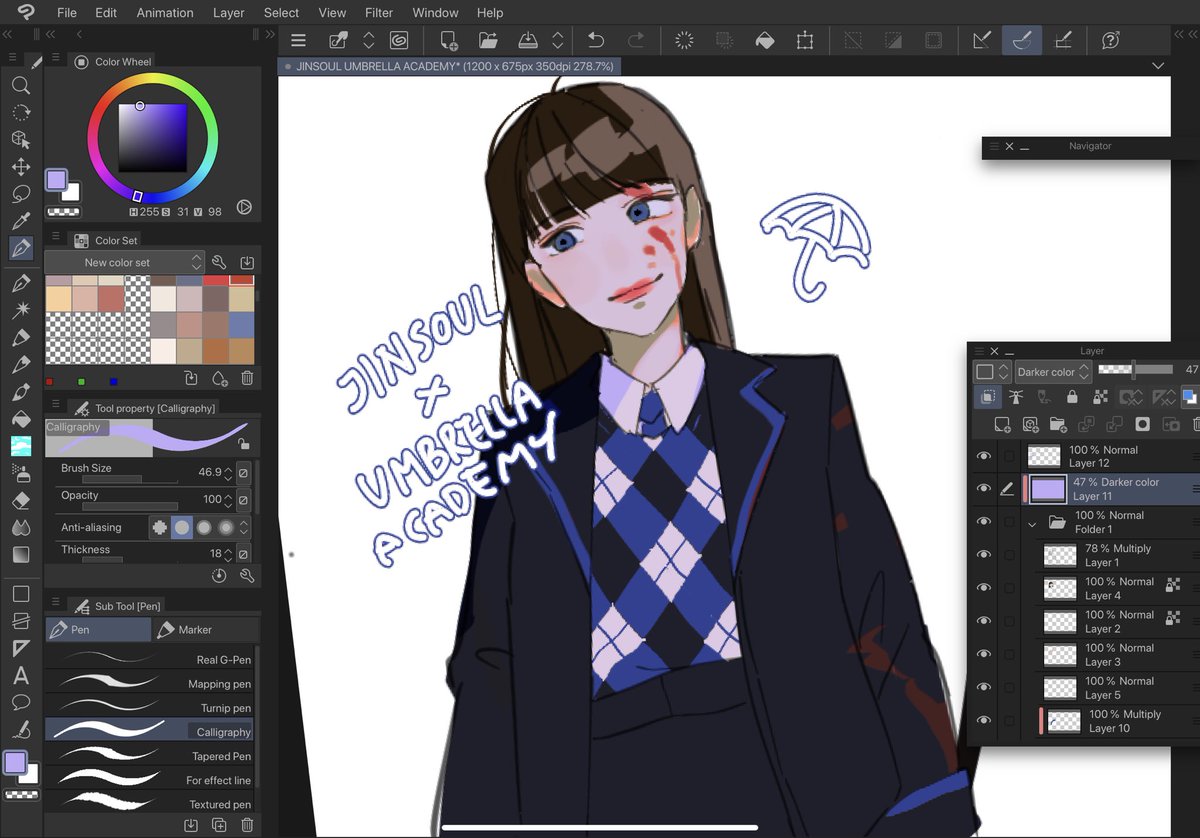
Task: Open the Animation menu
Action: click(165, 13)
